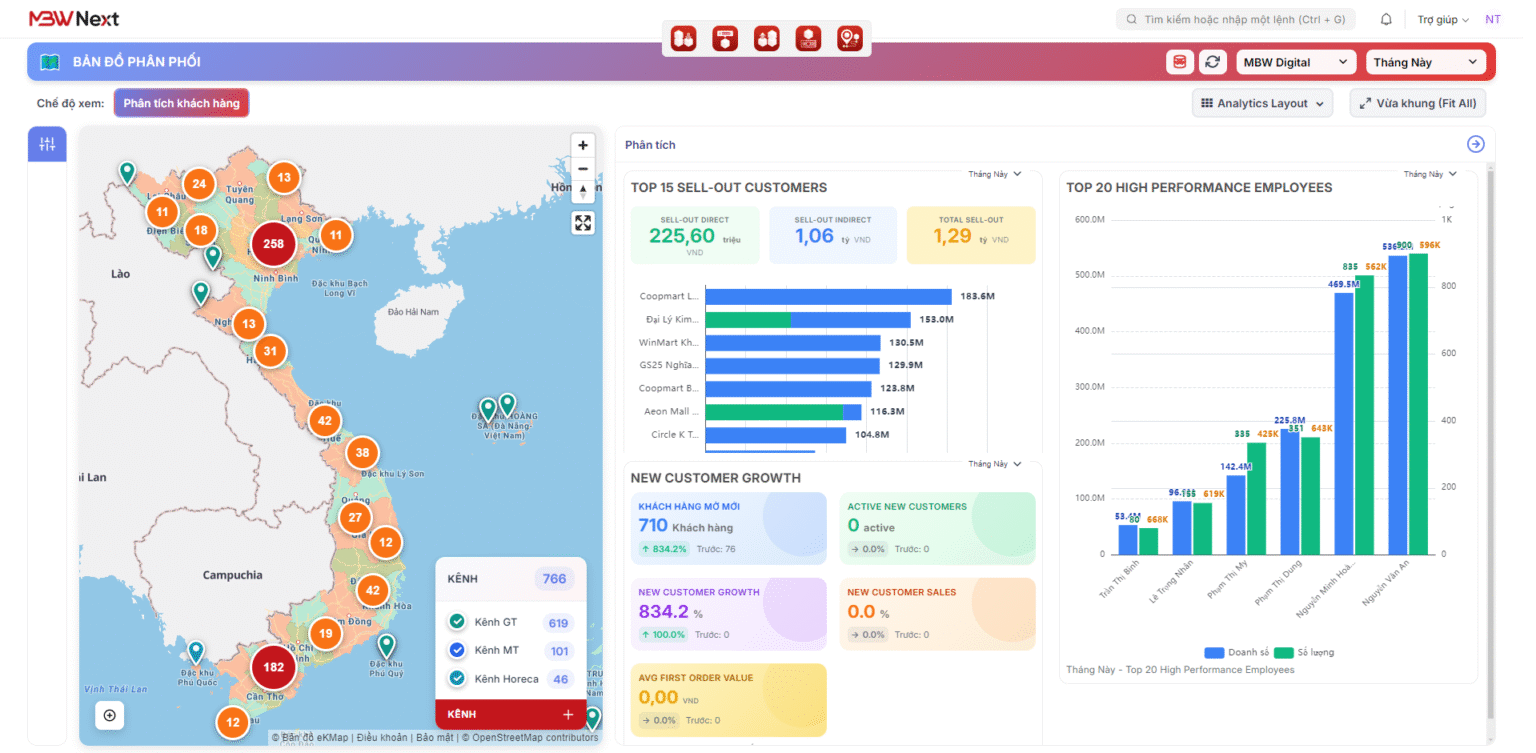Select the location pin icon in top toolbar
1536x753 pixels.
point(849,38)
